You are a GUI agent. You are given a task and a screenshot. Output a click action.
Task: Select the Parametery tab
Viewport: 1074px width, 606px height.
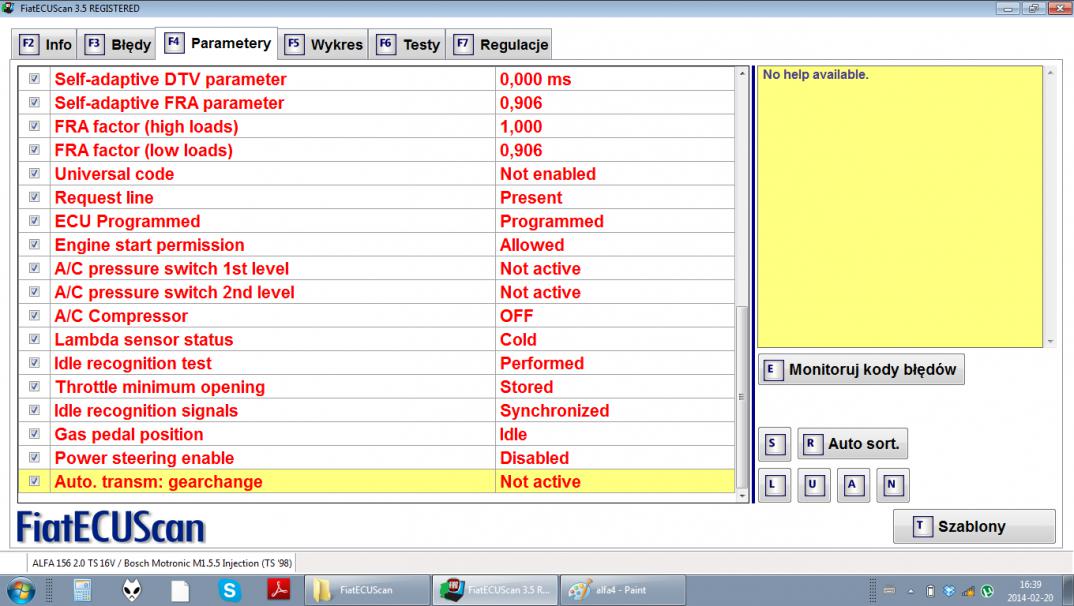tap(217, 43)
